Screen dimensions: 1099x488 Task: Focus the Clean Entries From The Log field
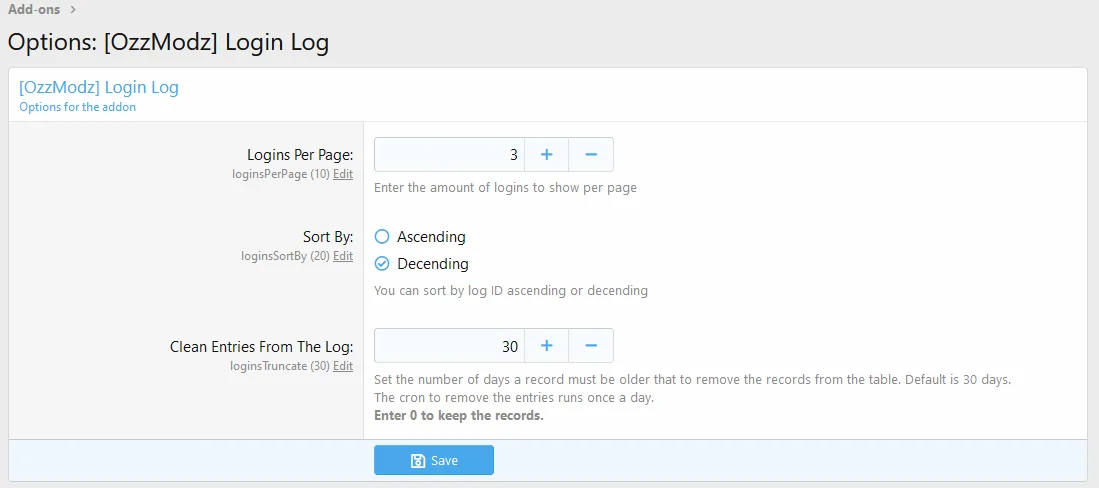point(449,346)
